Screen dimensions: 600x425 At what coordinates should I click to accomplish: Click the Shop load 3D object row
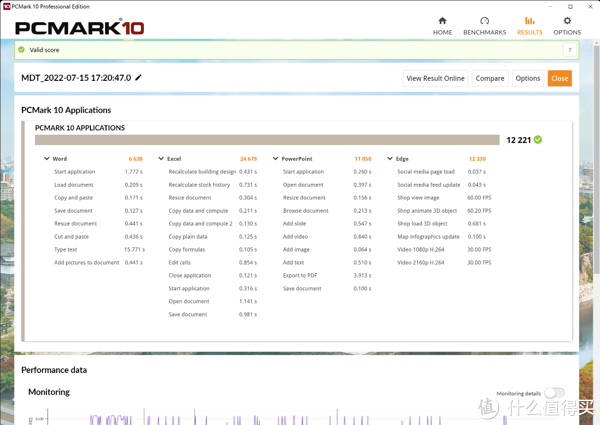click(442, 223)
